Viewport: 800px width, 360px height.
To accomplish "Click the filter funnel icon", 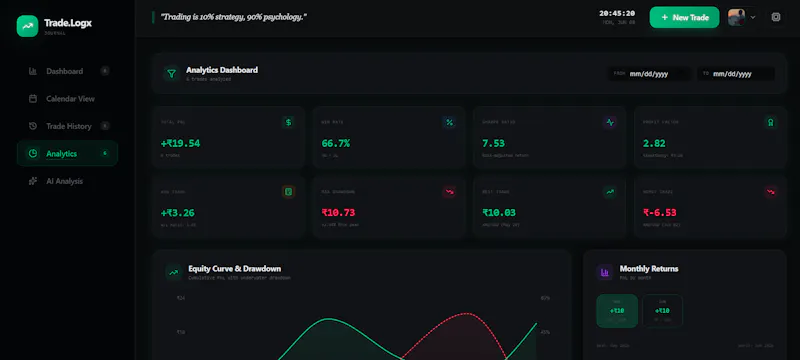I will (171, 74).
